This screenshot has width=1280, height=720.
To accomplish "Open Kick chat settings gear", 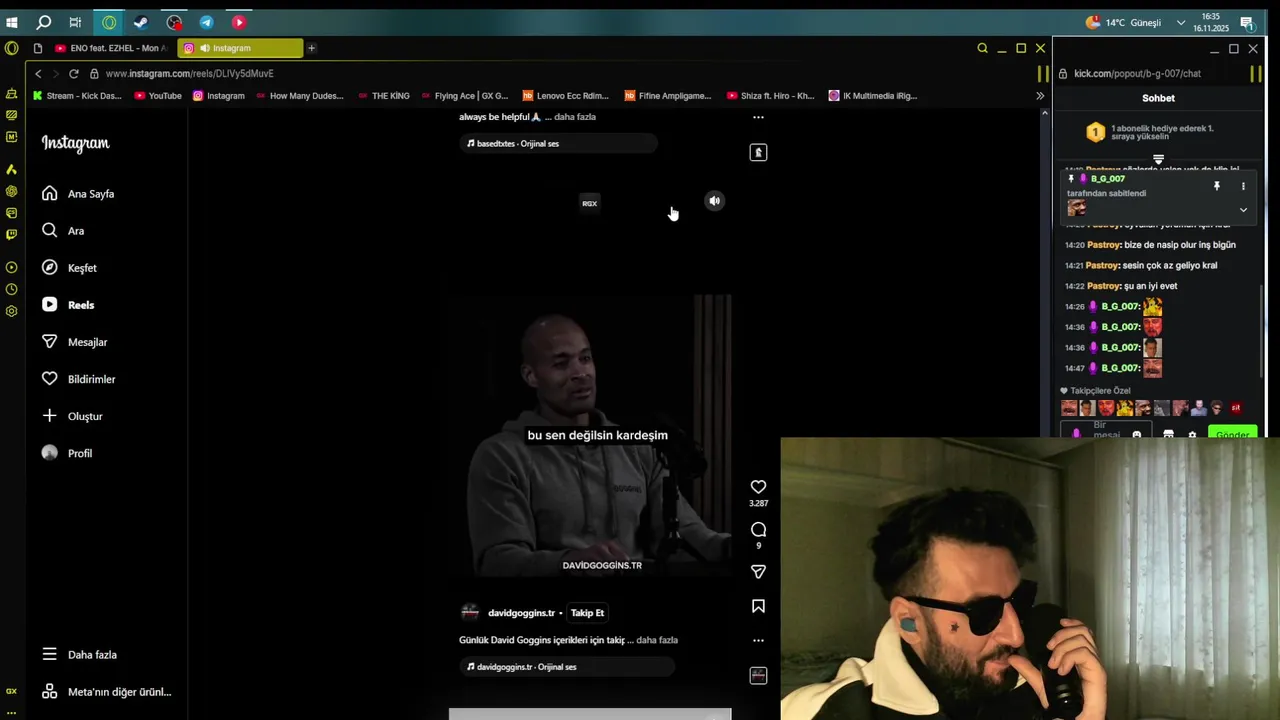I will 1192,435.
